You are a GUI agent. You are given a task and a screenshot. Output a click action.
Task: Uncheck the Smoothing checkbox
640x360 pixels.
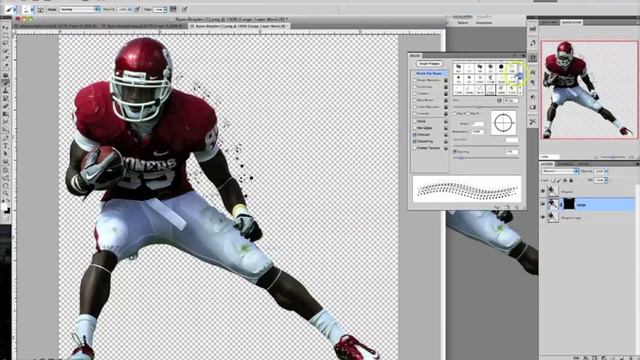tap(415, 141)
